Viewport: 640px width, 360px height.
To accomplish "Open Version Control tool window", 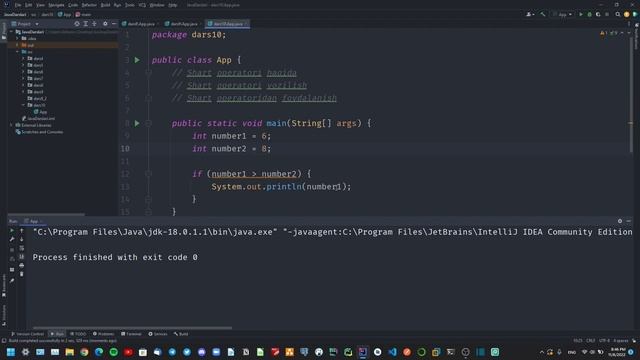I will tap(27, 334).
